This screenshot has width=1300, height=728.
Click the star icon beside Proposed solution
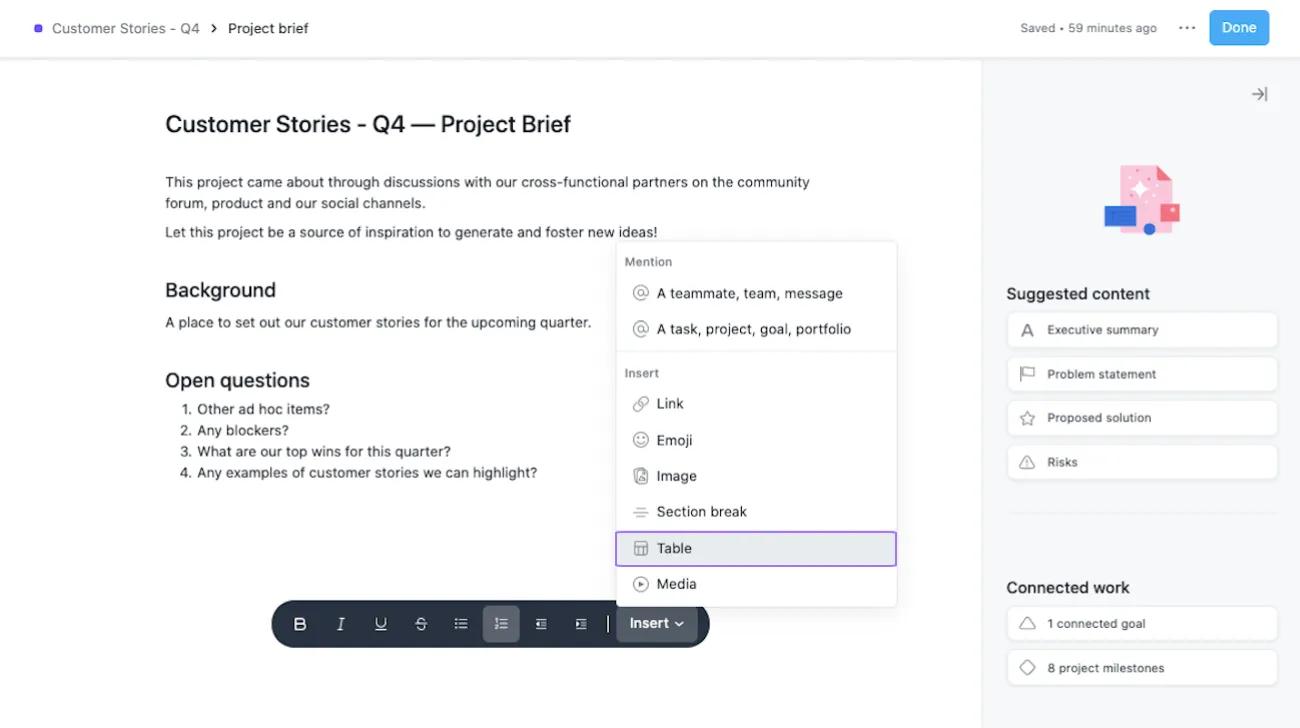(1026, 417)
